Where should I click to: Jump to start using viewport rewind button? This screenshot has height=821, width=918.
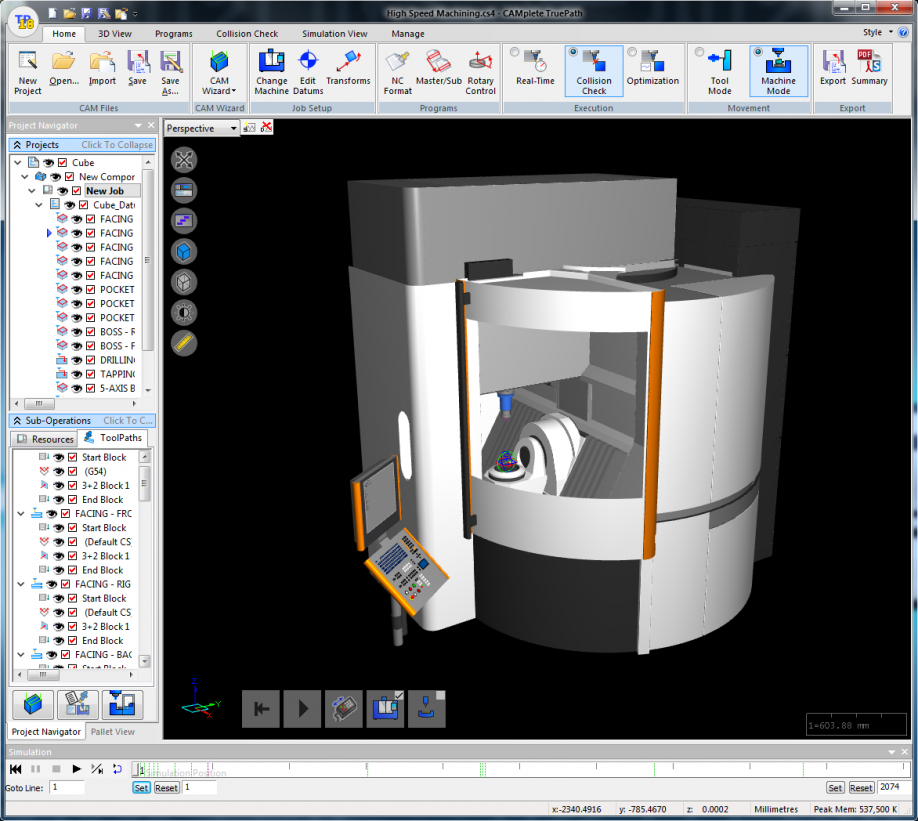pos(261,709)
